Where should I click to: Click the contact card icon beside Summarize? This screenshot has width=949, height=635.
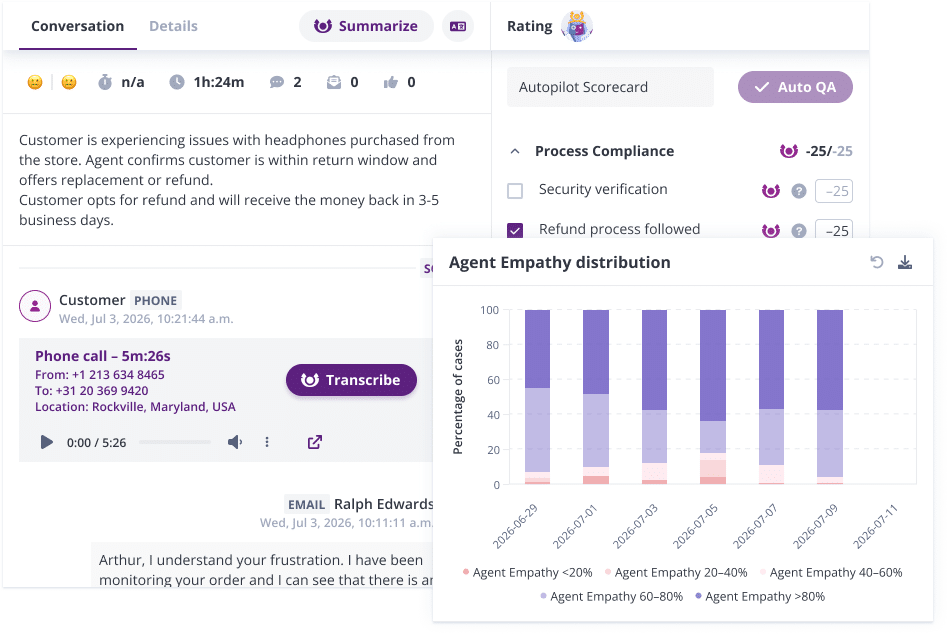tap(457, 26)
